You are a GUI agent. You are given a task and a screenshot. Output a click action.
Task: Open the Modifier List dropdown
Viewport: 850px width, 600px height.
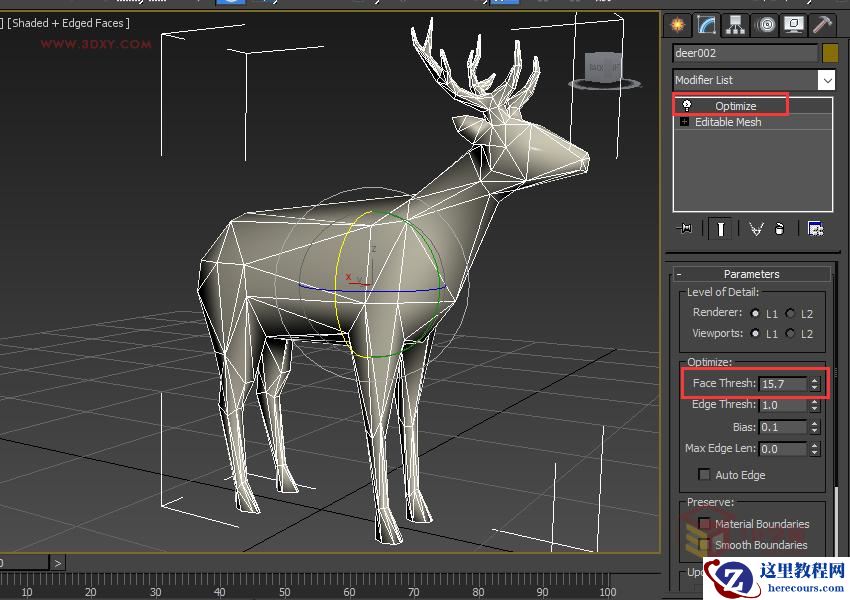(826, 80)
